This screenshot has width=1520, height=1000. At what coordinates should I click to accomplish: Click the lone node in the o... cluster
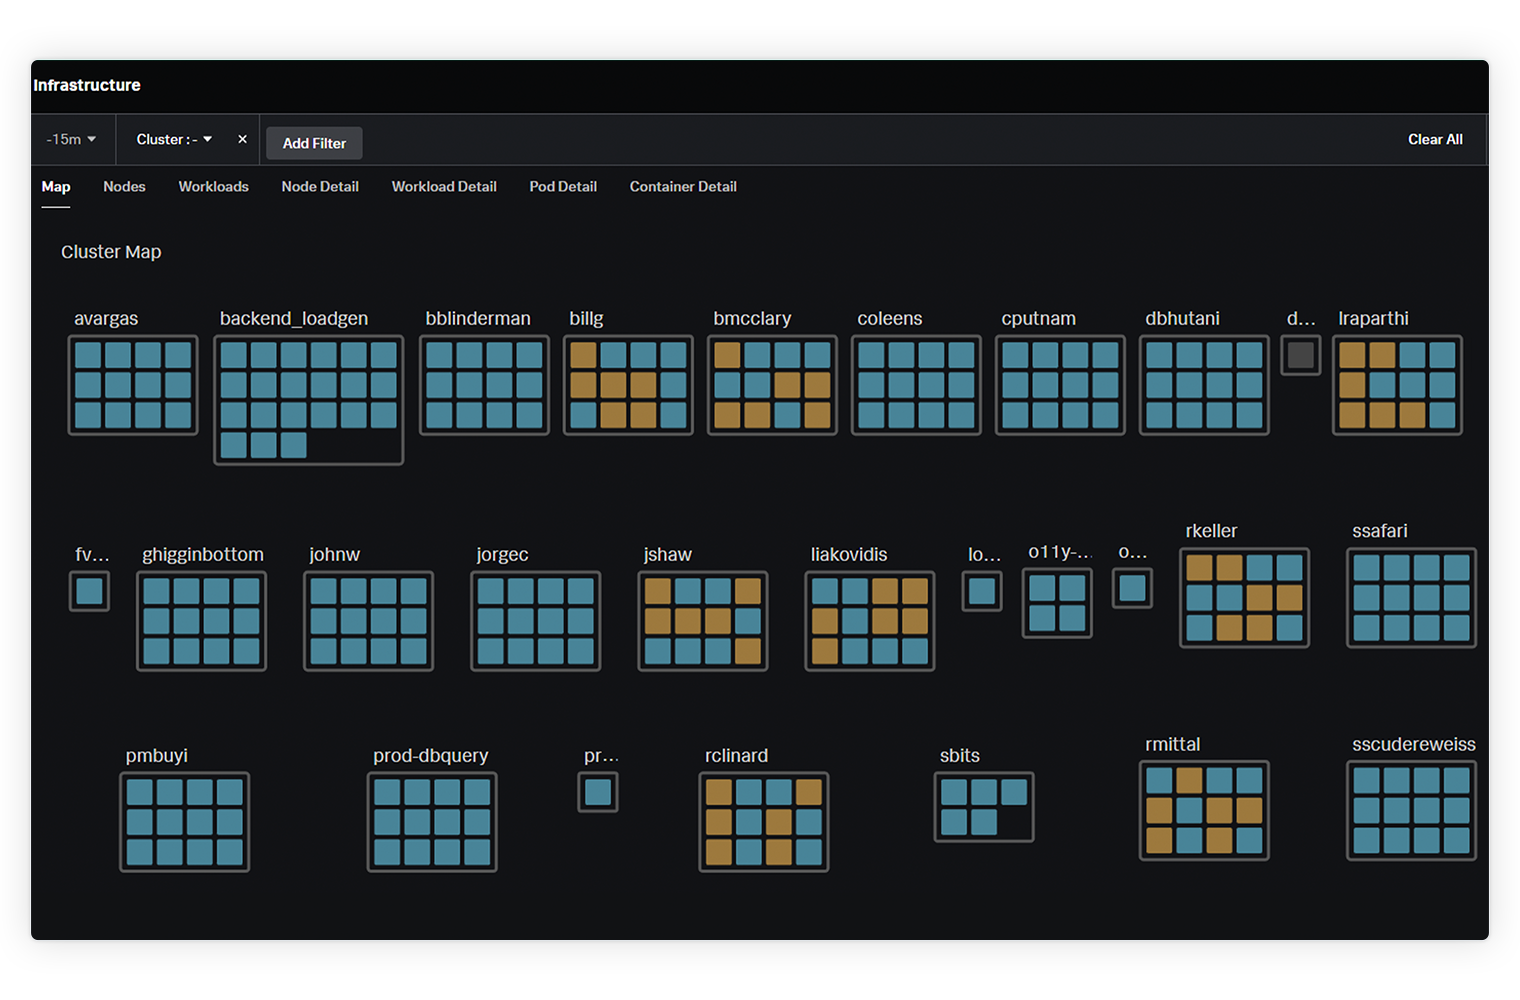(x=1132, y=588)
